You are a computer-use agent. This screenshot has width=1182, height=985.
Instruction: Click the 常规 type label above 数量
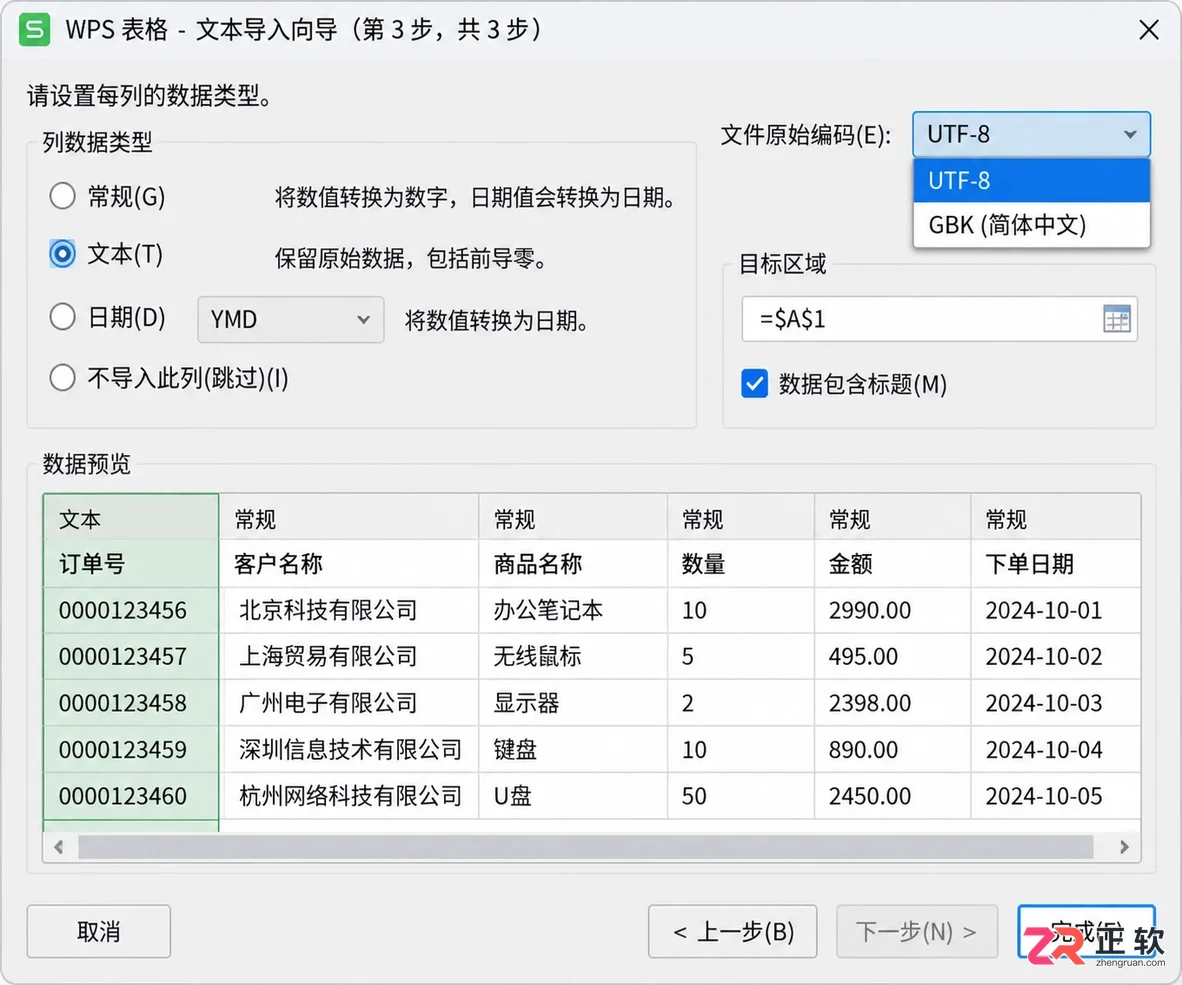(x=741, y=519)
